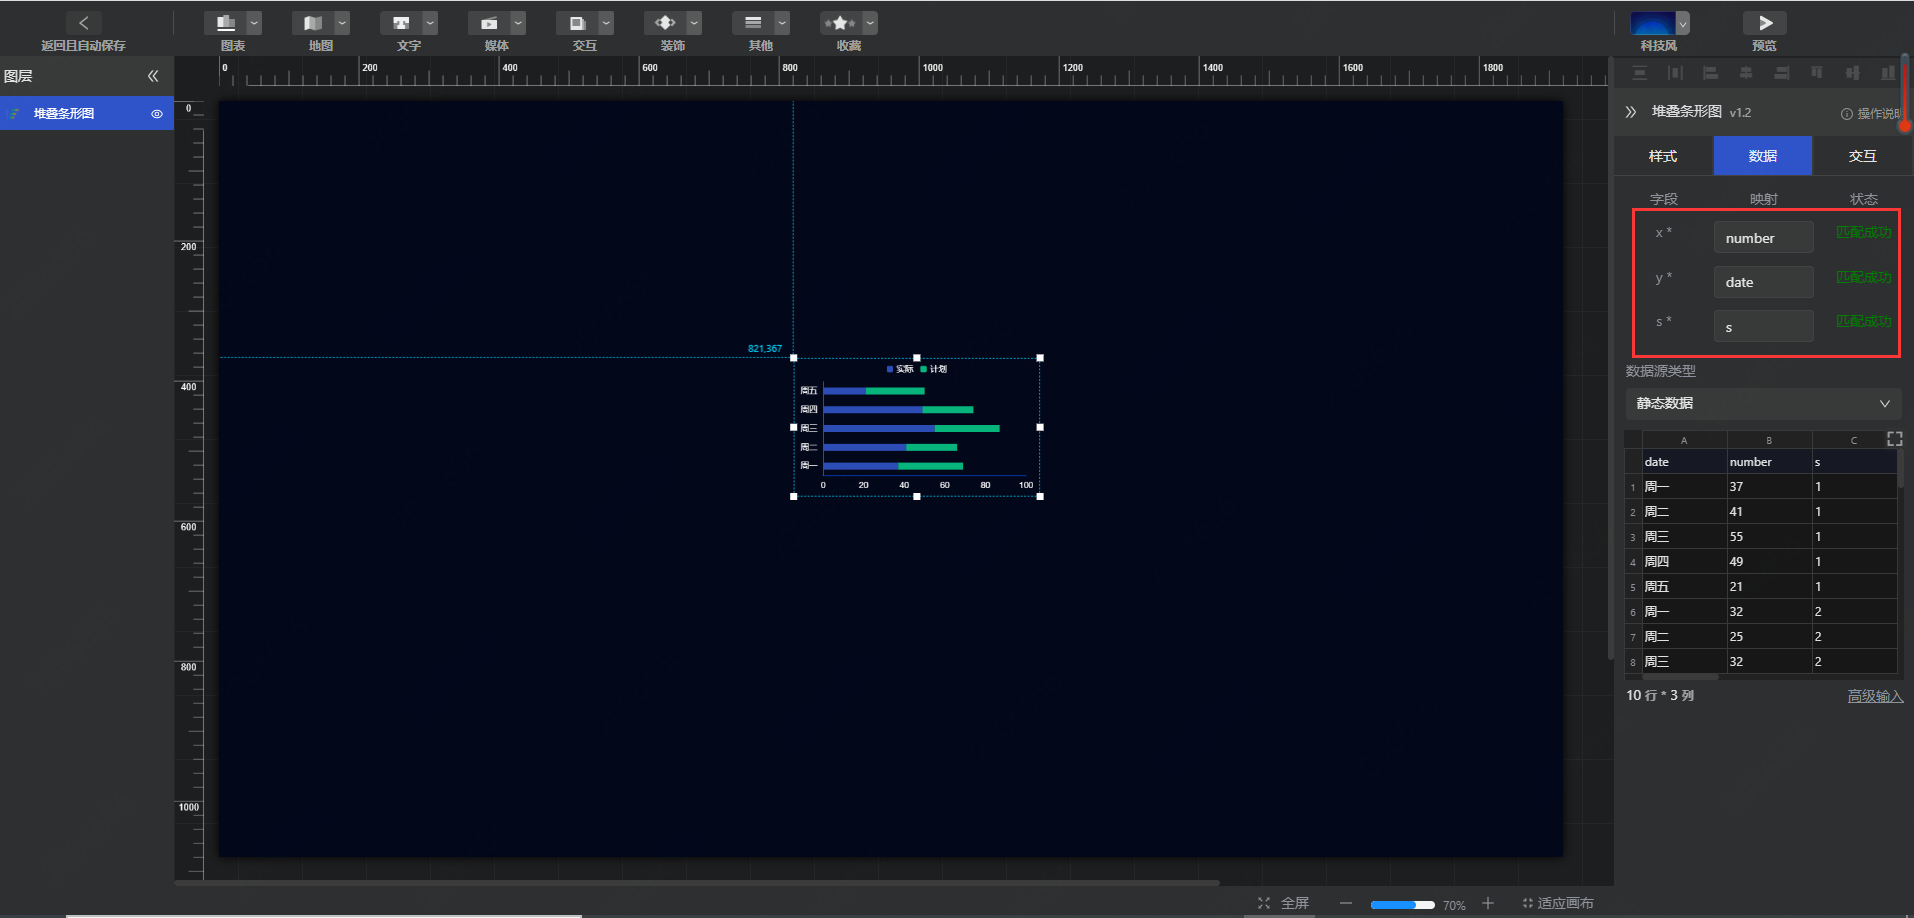Click the x field mapping input 'number'
Image resolution: width=1914 pixels, height=918 pixels.
coord(1763,238)
